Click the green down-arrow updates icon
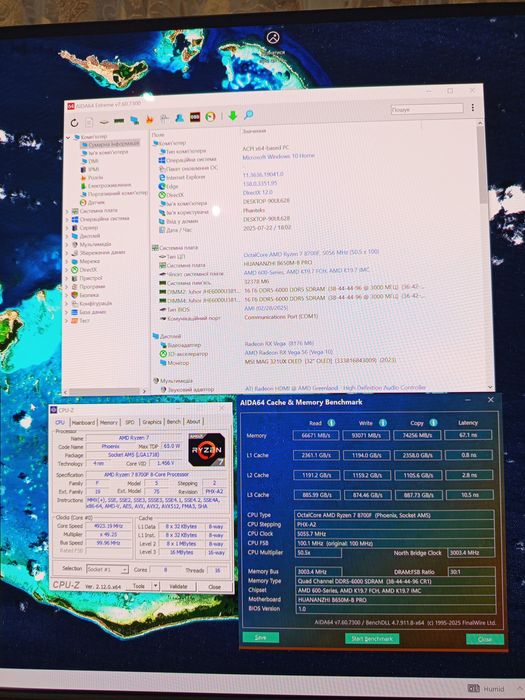Viewport: 525px width, 700px height. click(233, 116)
